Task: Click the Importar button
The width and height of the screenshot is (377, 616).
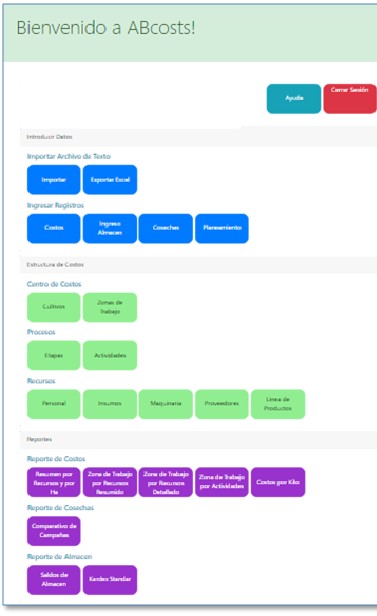Action: pyautogui.click(x=53, y=180)
